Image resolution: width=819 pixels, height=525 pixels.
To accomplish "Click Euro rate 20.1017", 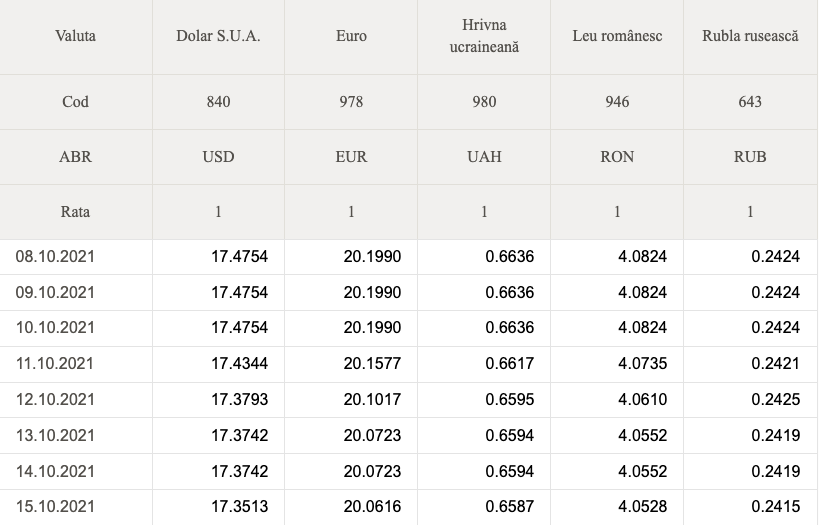I will coord(372,400).
